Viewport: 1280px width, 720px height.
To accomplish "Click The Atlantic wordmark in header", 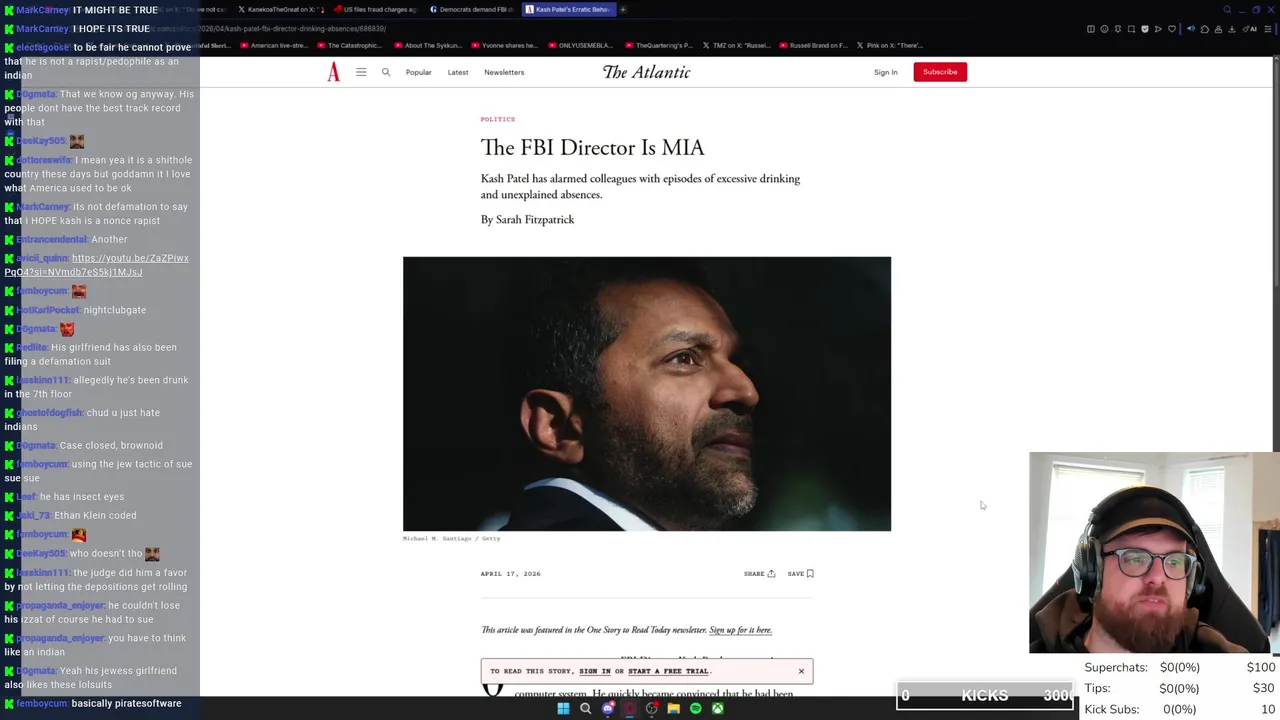I will [646, 72].
